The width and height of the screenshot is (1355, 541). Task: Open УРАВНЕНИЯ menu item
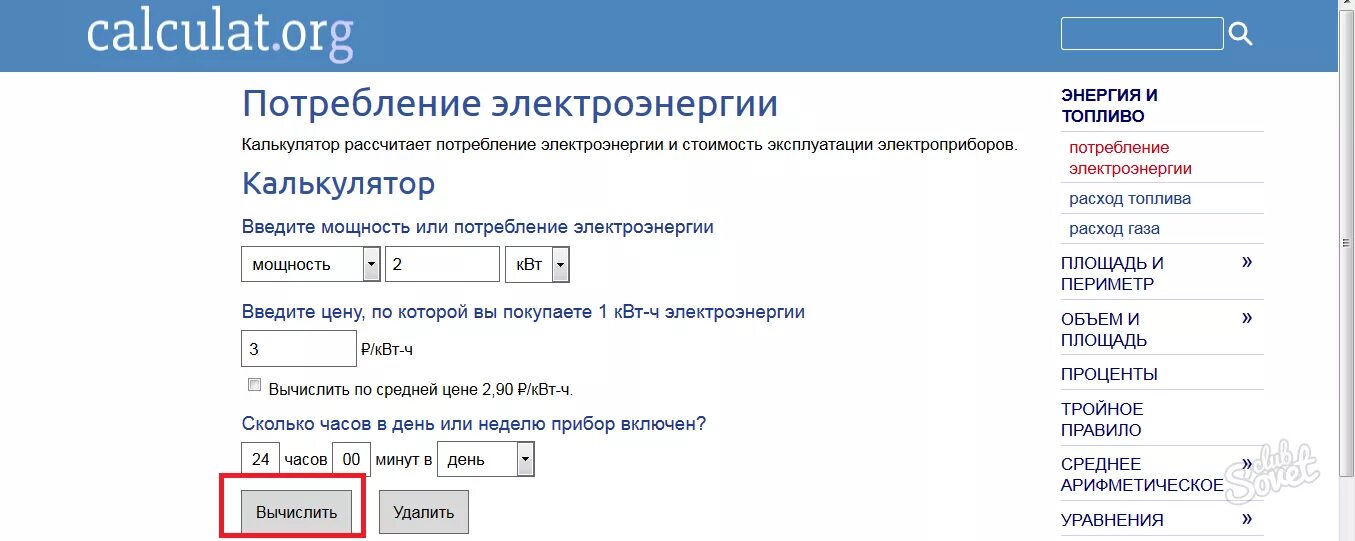tap(1112, 520)
